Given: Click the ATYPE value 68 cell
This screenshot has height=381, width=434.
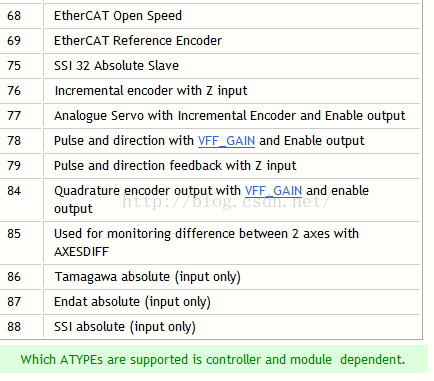Looking at the screenshot, I should click(x=14, y=16).
